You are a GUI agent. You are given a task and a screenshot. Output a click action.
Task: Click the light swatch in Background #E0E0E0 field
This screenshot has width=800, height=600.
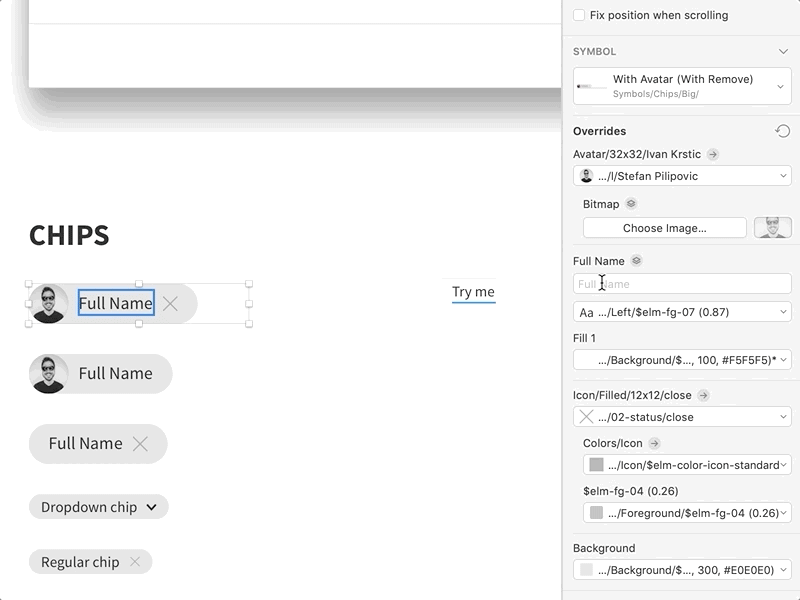[586, 570]
